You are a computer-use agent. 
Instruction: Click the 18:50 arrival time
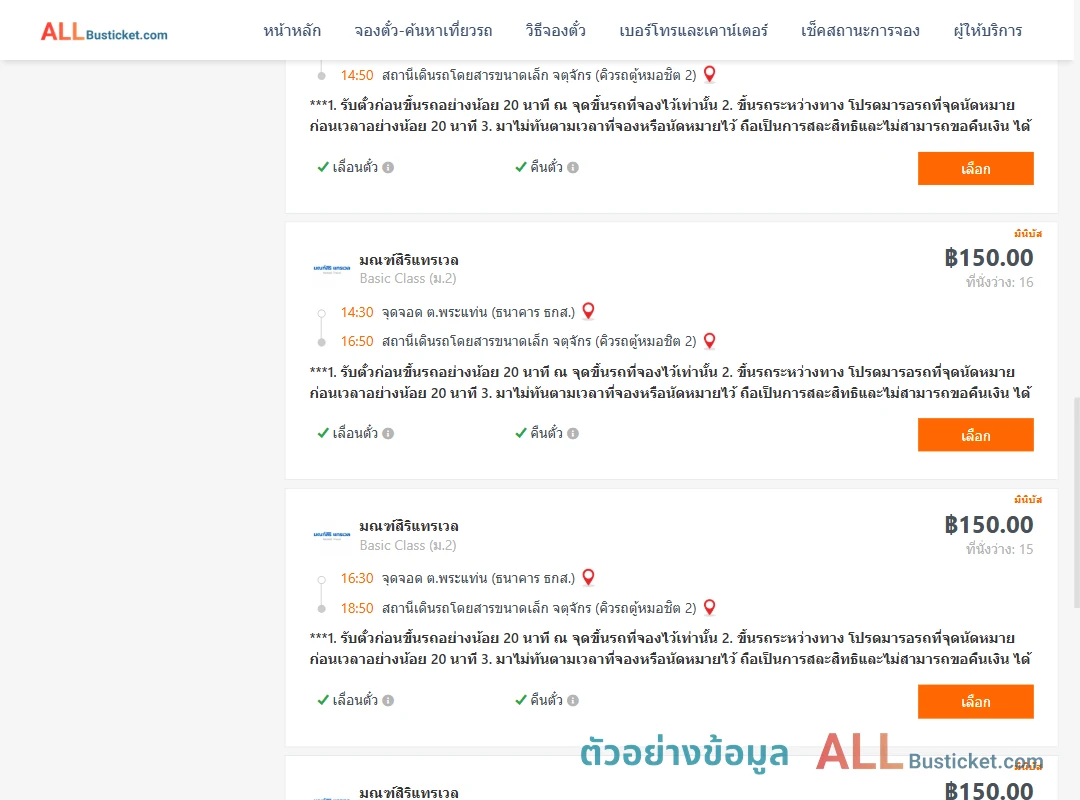357,608
